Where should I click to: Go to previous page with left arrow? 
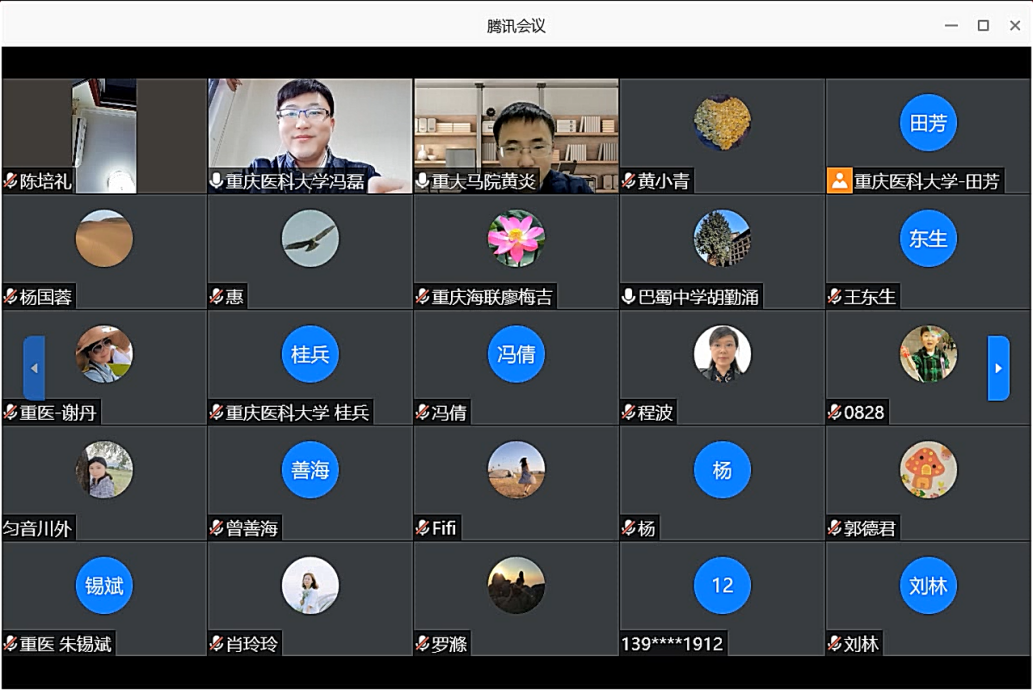pos(34,368)
